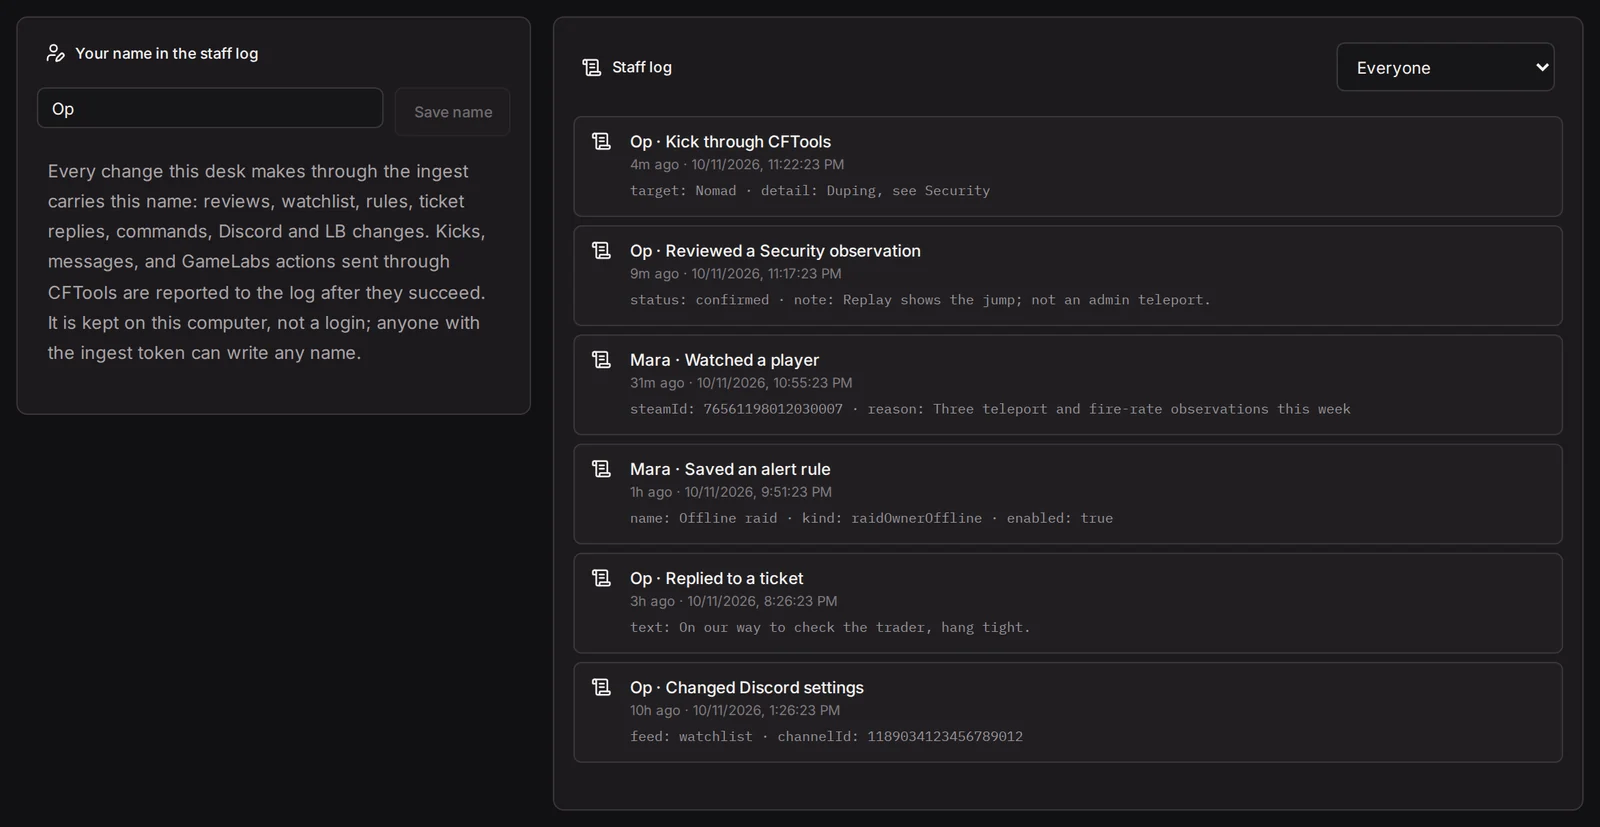Click the scroll icon on the 'Saved an alert rule' entry
The width and height of the screenshot is (1600, 827).
(x=601, y=468)
